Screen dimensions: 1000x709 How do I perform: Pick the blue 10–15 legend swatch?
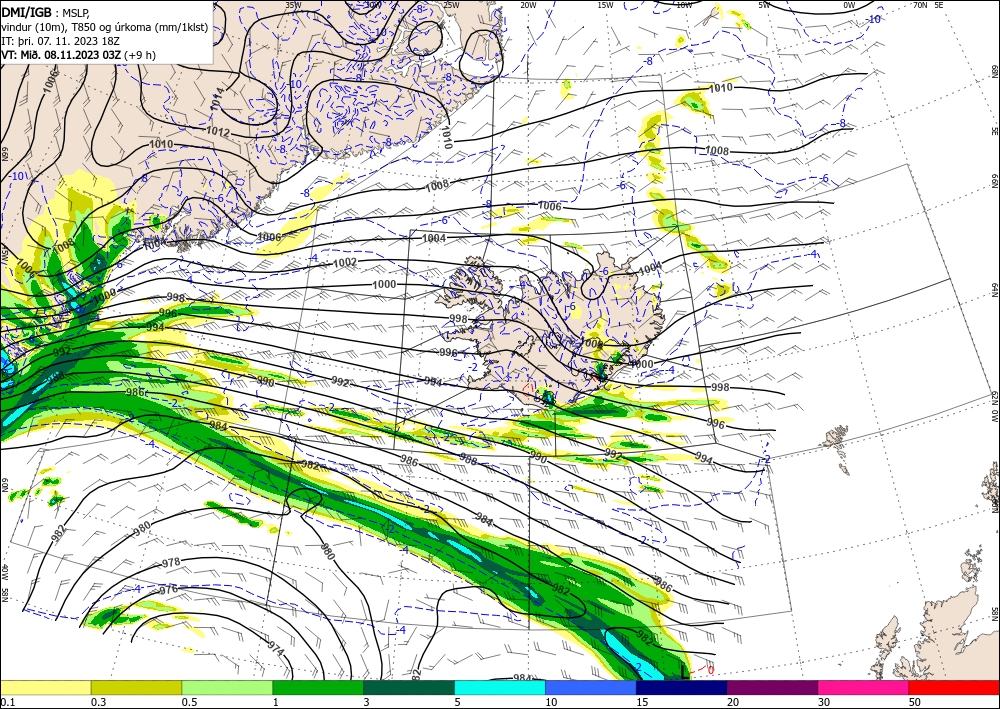(591, 687)
